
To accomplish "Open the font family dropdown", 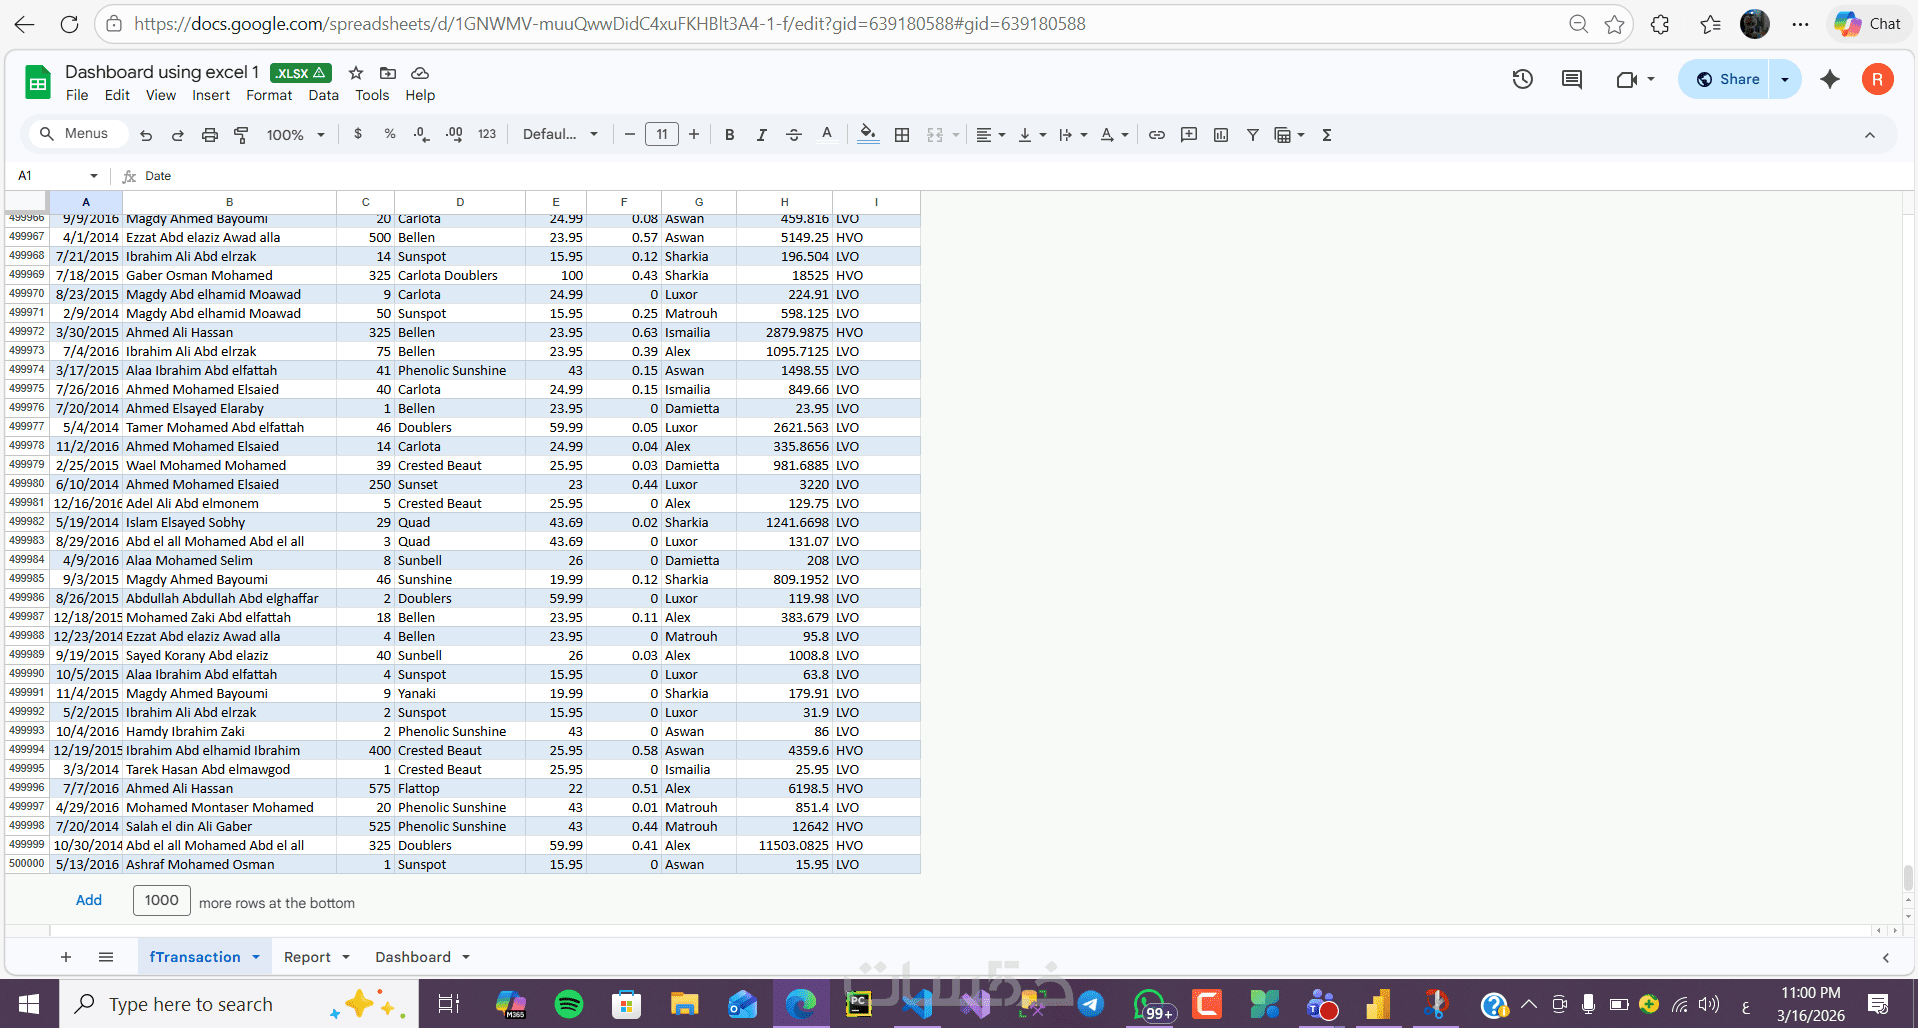I will [560, 134].
